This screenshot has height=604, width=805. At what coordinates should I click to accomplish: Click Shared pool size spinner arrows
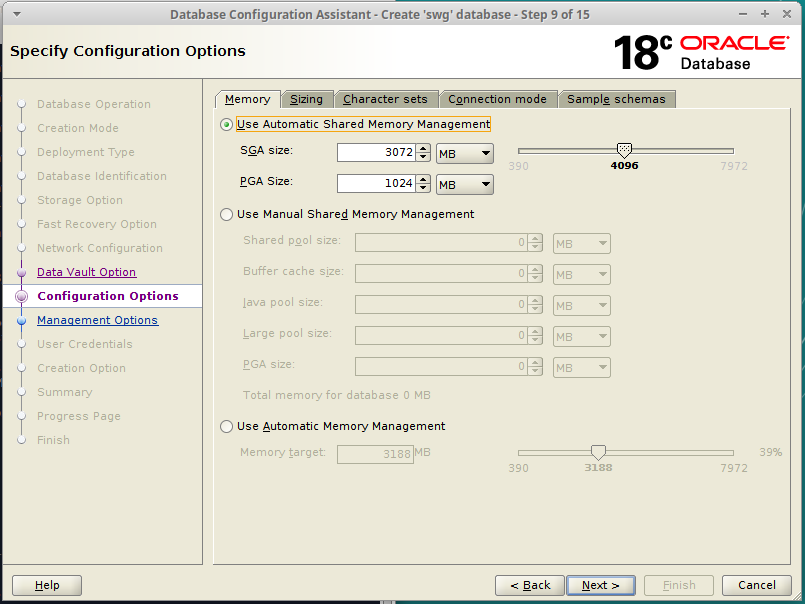tap(535, 243)
